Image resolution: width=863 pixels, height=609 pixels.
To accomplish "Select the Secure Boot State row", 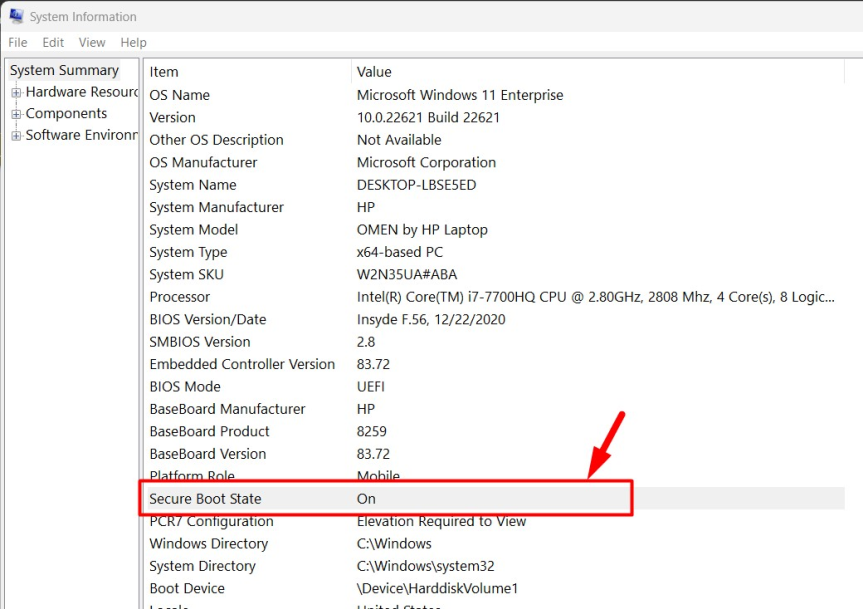I will 205,498.
